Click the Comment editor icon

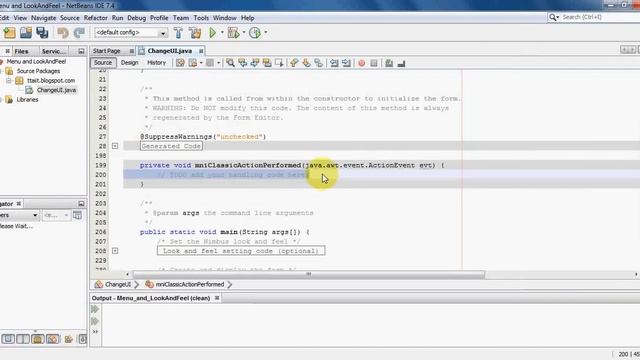389,63
